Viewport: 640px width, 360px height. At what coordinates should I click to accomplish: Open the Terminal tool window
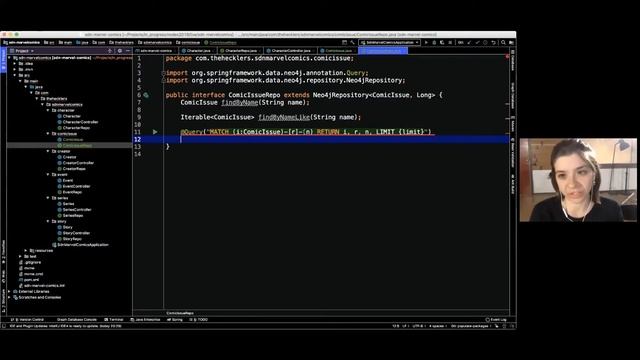pyautogui.click(x=114, y=320)
